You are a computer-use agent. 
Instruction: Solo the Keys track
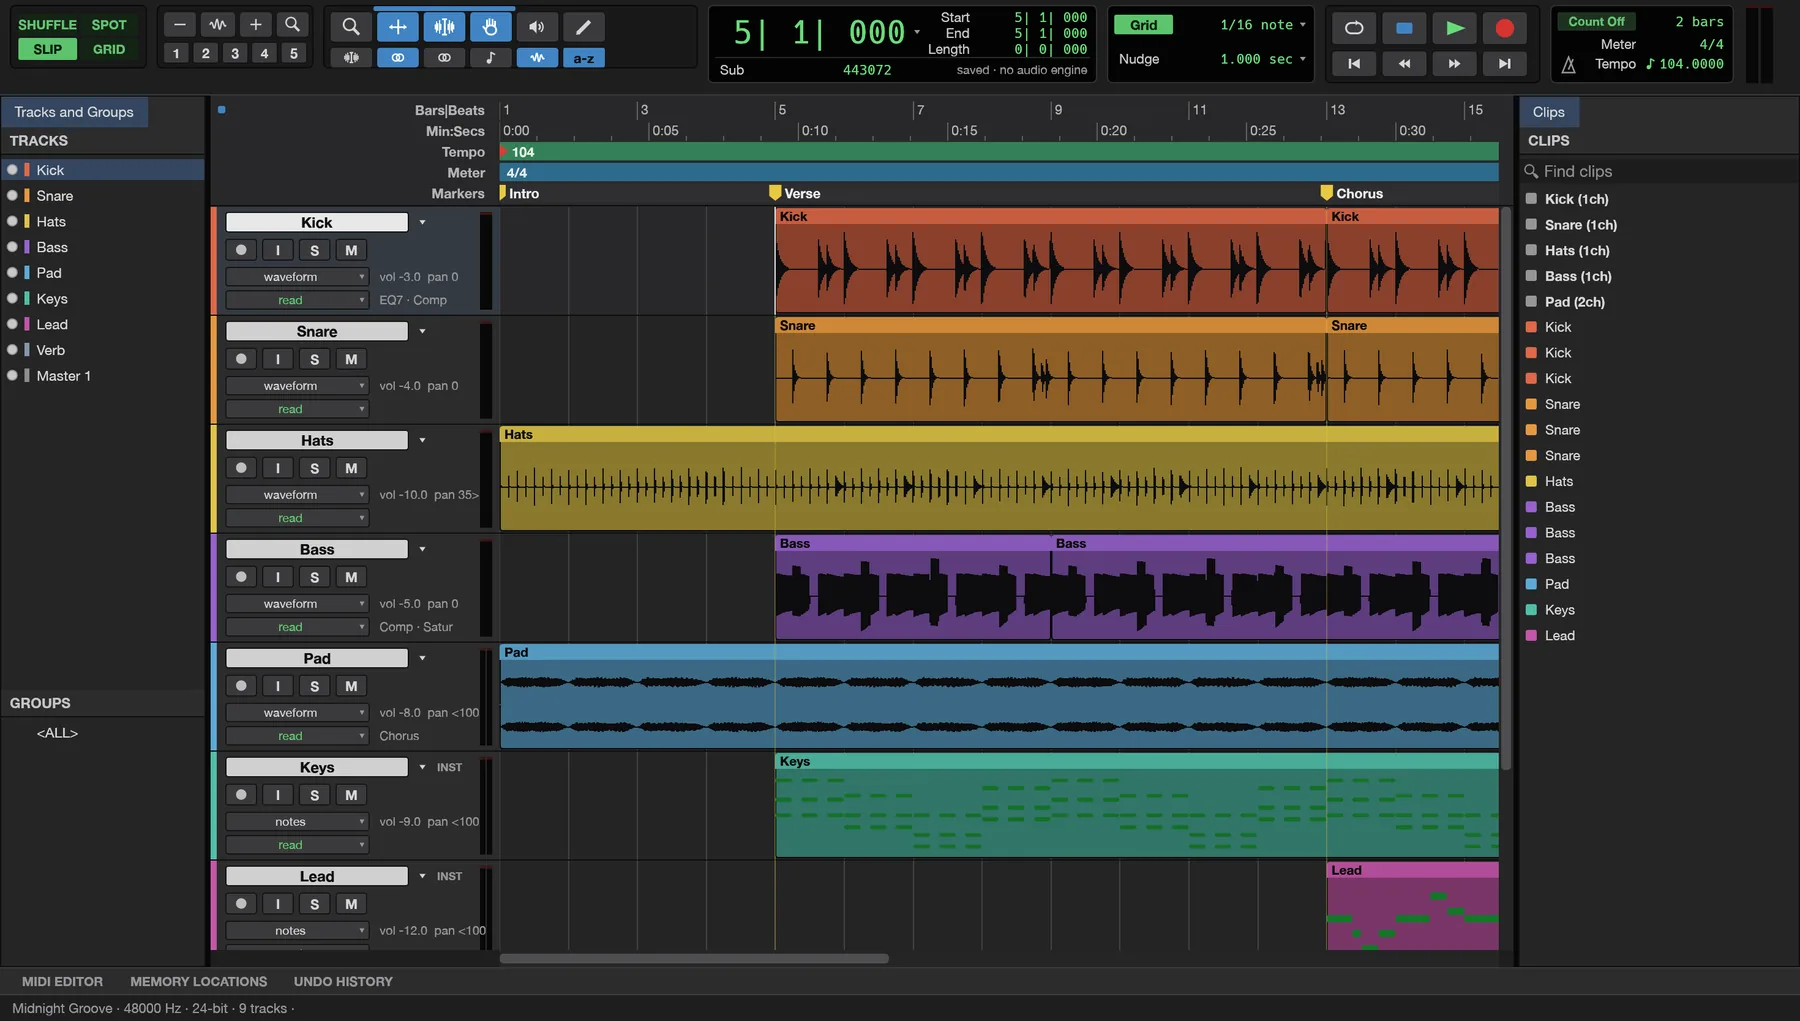pyautogui.click(x=314, y=795)
